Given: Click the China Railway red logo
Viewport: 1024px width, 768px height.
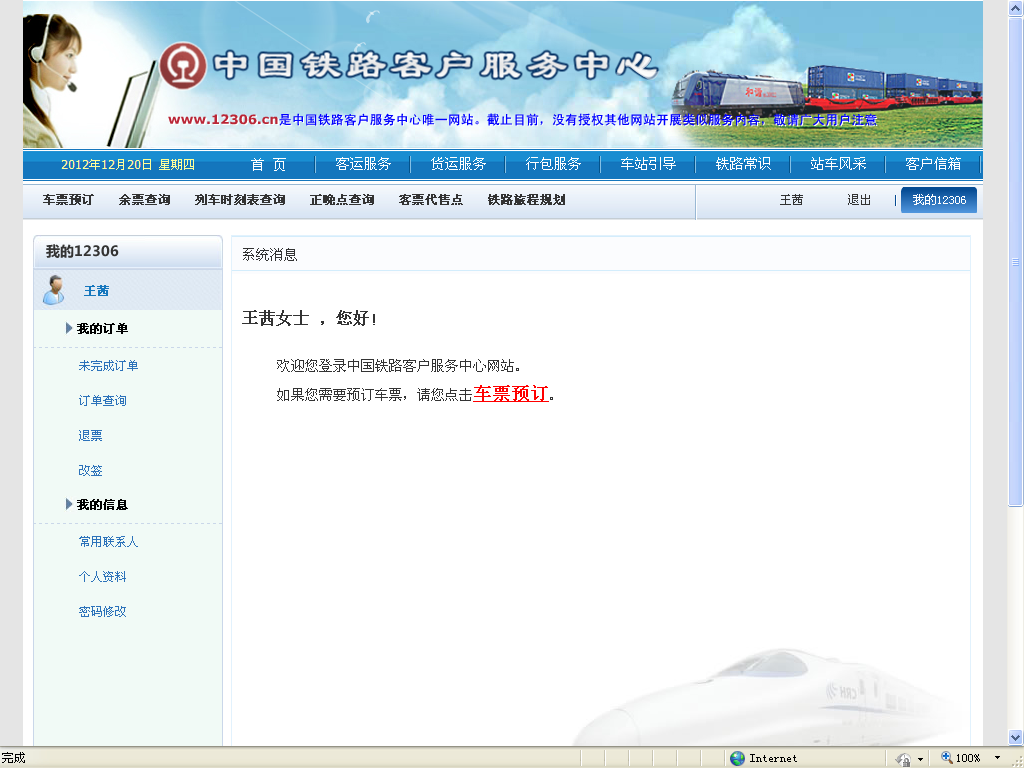Looking at the screenshot, I should [x=184, y=65].
